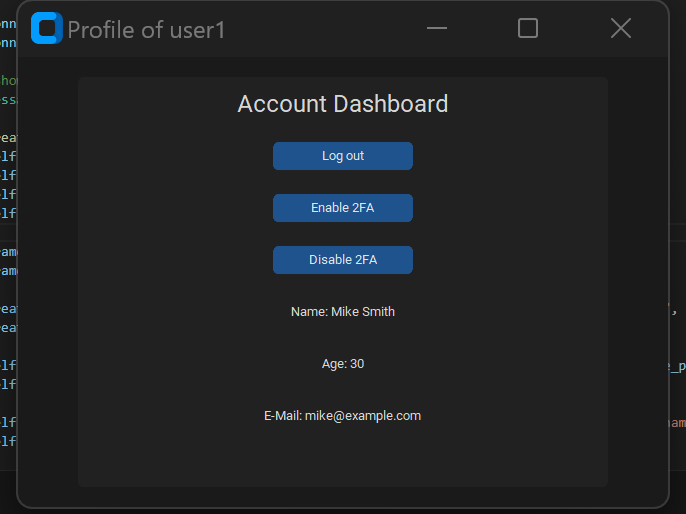Click the 'Age: 30' text
This screenshot has height=514, width=686.
pyautogui.click(x=343, y=364)
